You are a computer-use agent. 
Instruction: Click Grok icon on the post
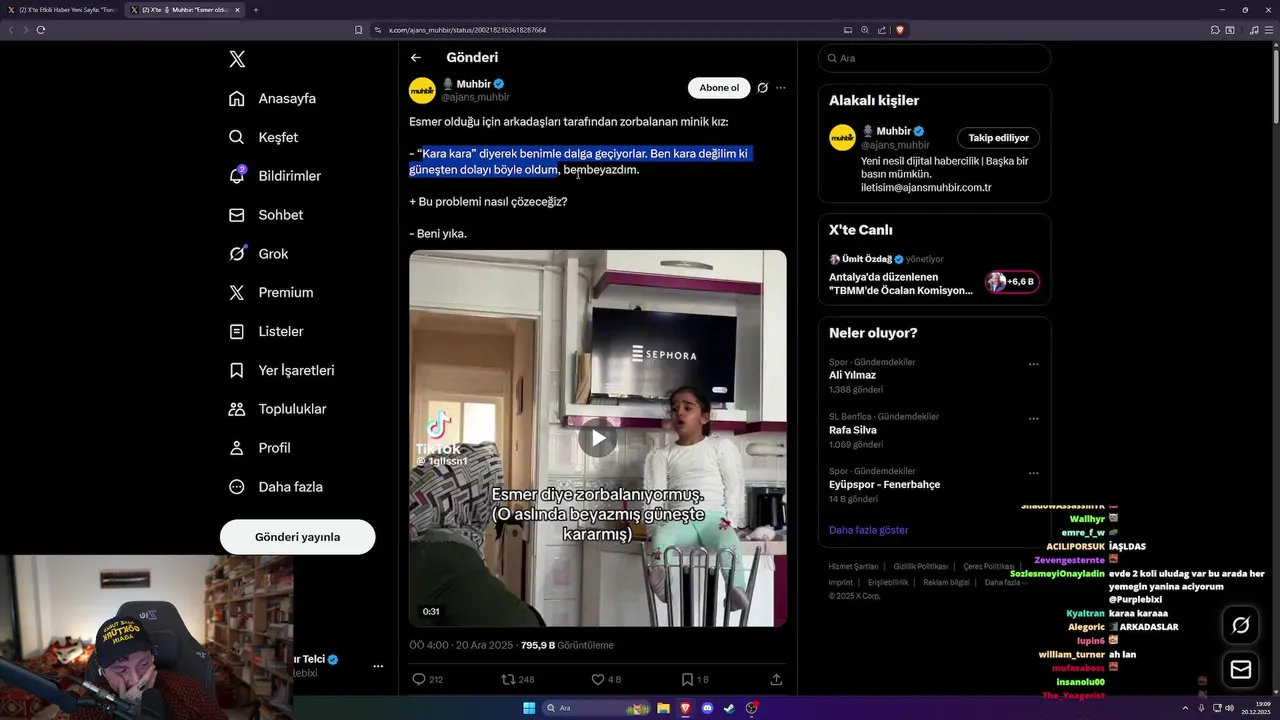click(762, 88)
